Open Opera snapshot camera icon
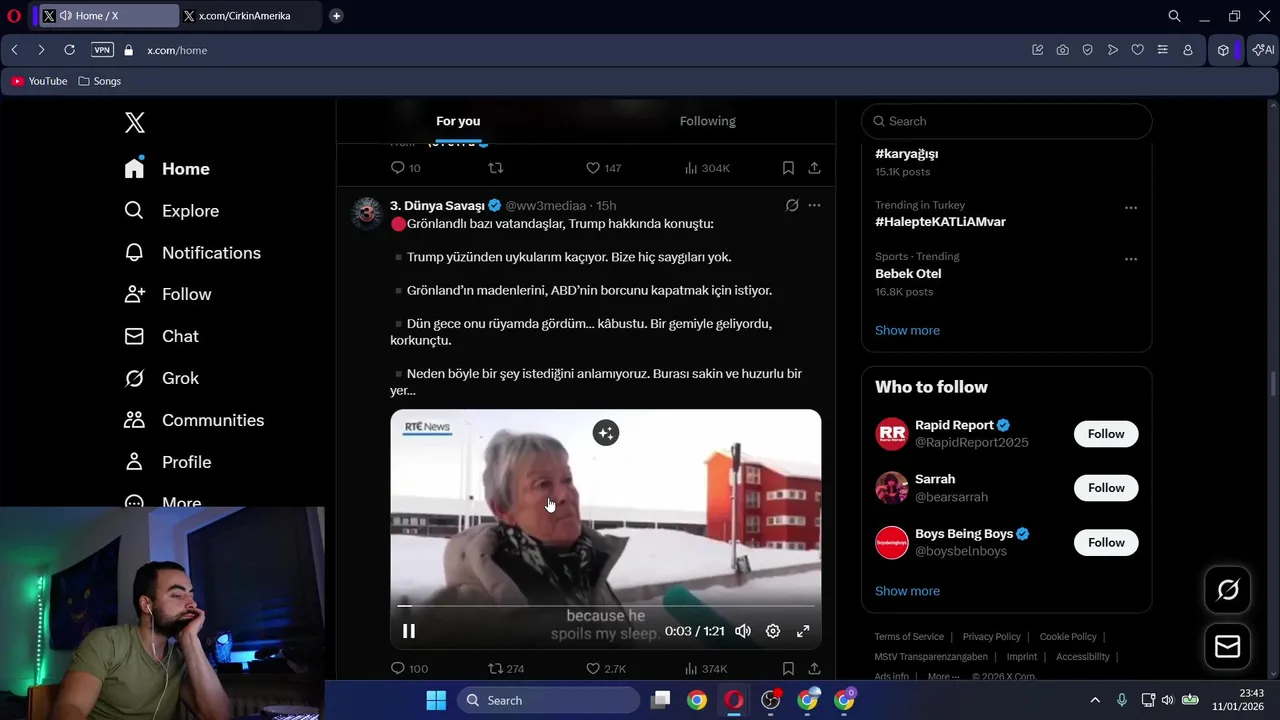Viewport: 1280px width, 720px height. pos(1062,50)
